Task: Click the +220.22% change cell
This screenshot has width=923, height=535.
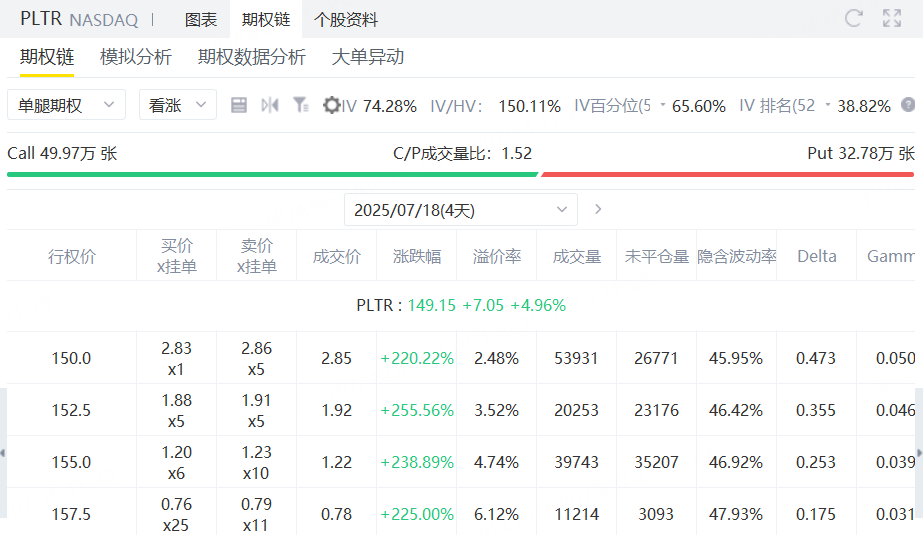Action: coord(417,358)
